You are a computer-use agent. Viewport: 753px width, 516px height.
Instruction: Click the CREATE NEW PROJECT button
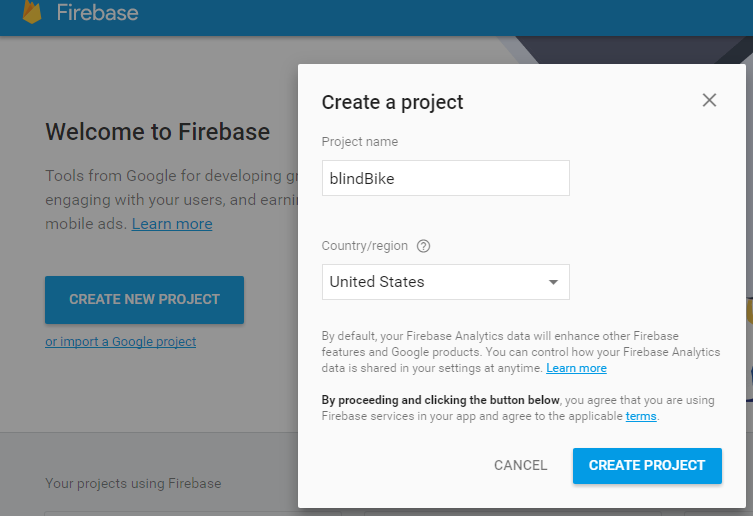click(144, 299)
